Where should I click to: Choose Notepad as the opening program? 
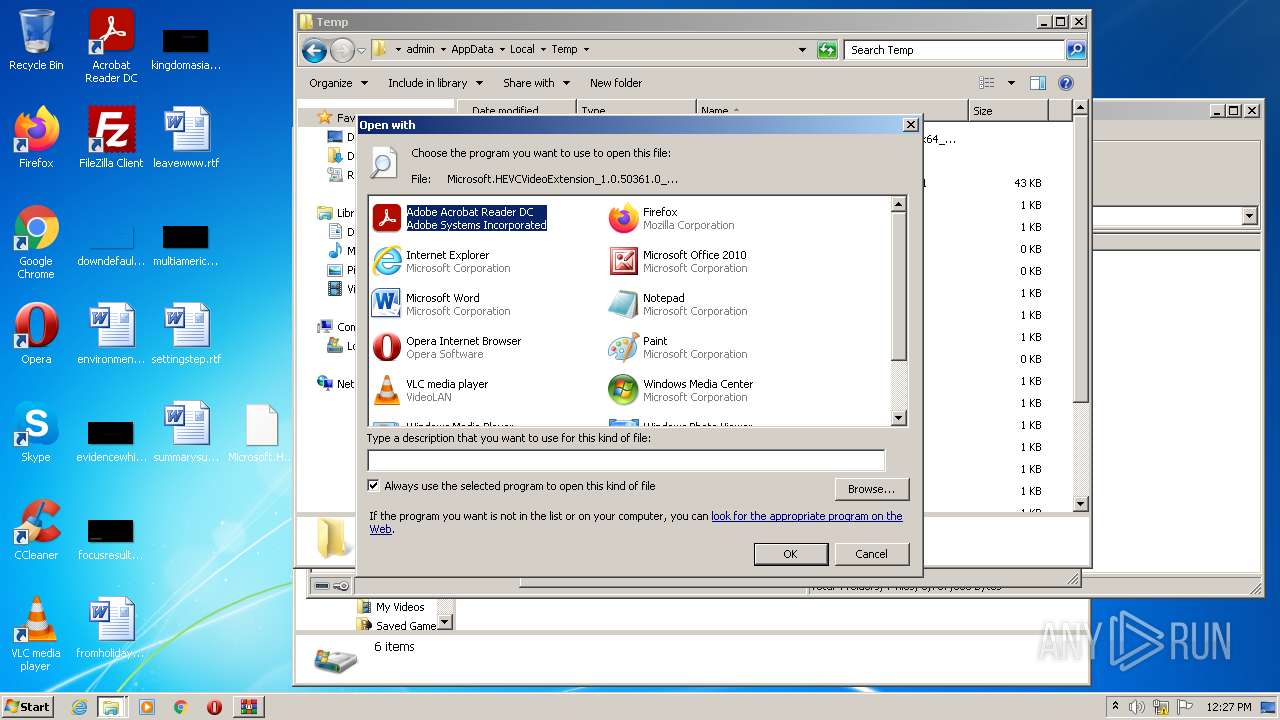point(678,304)
